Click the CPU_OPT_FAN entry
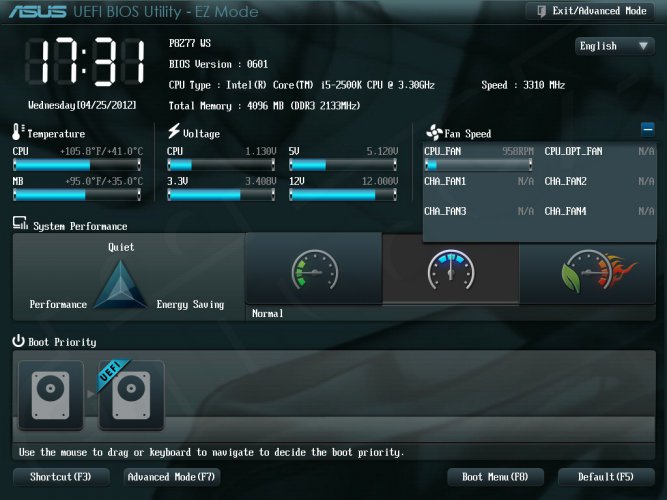The height and width of the screenshot is (500, 667). tap(599, 151)
